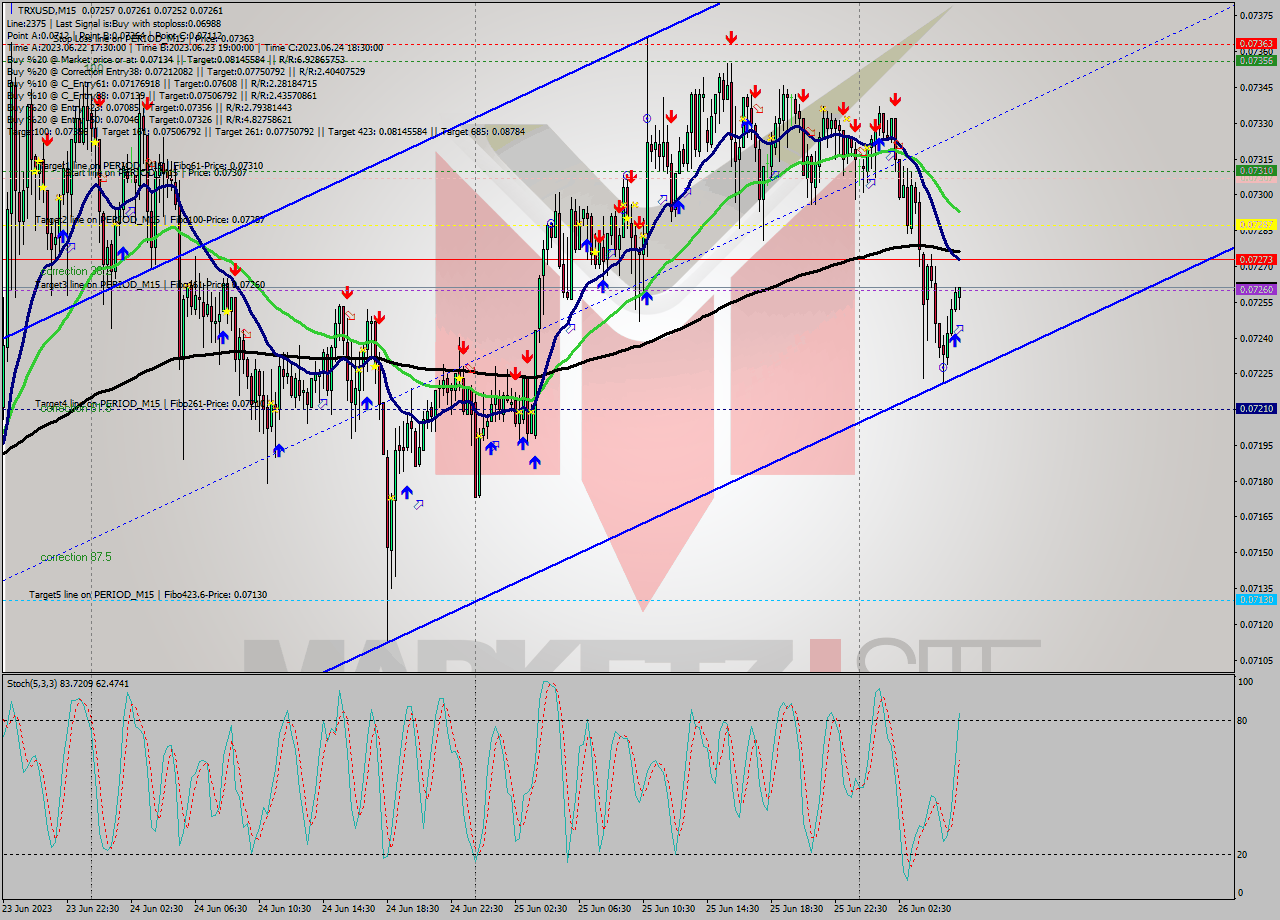This screenshot has width=1280, height=920.
Task: Click the green 0.07356 price label
Action: [1255, 60]
